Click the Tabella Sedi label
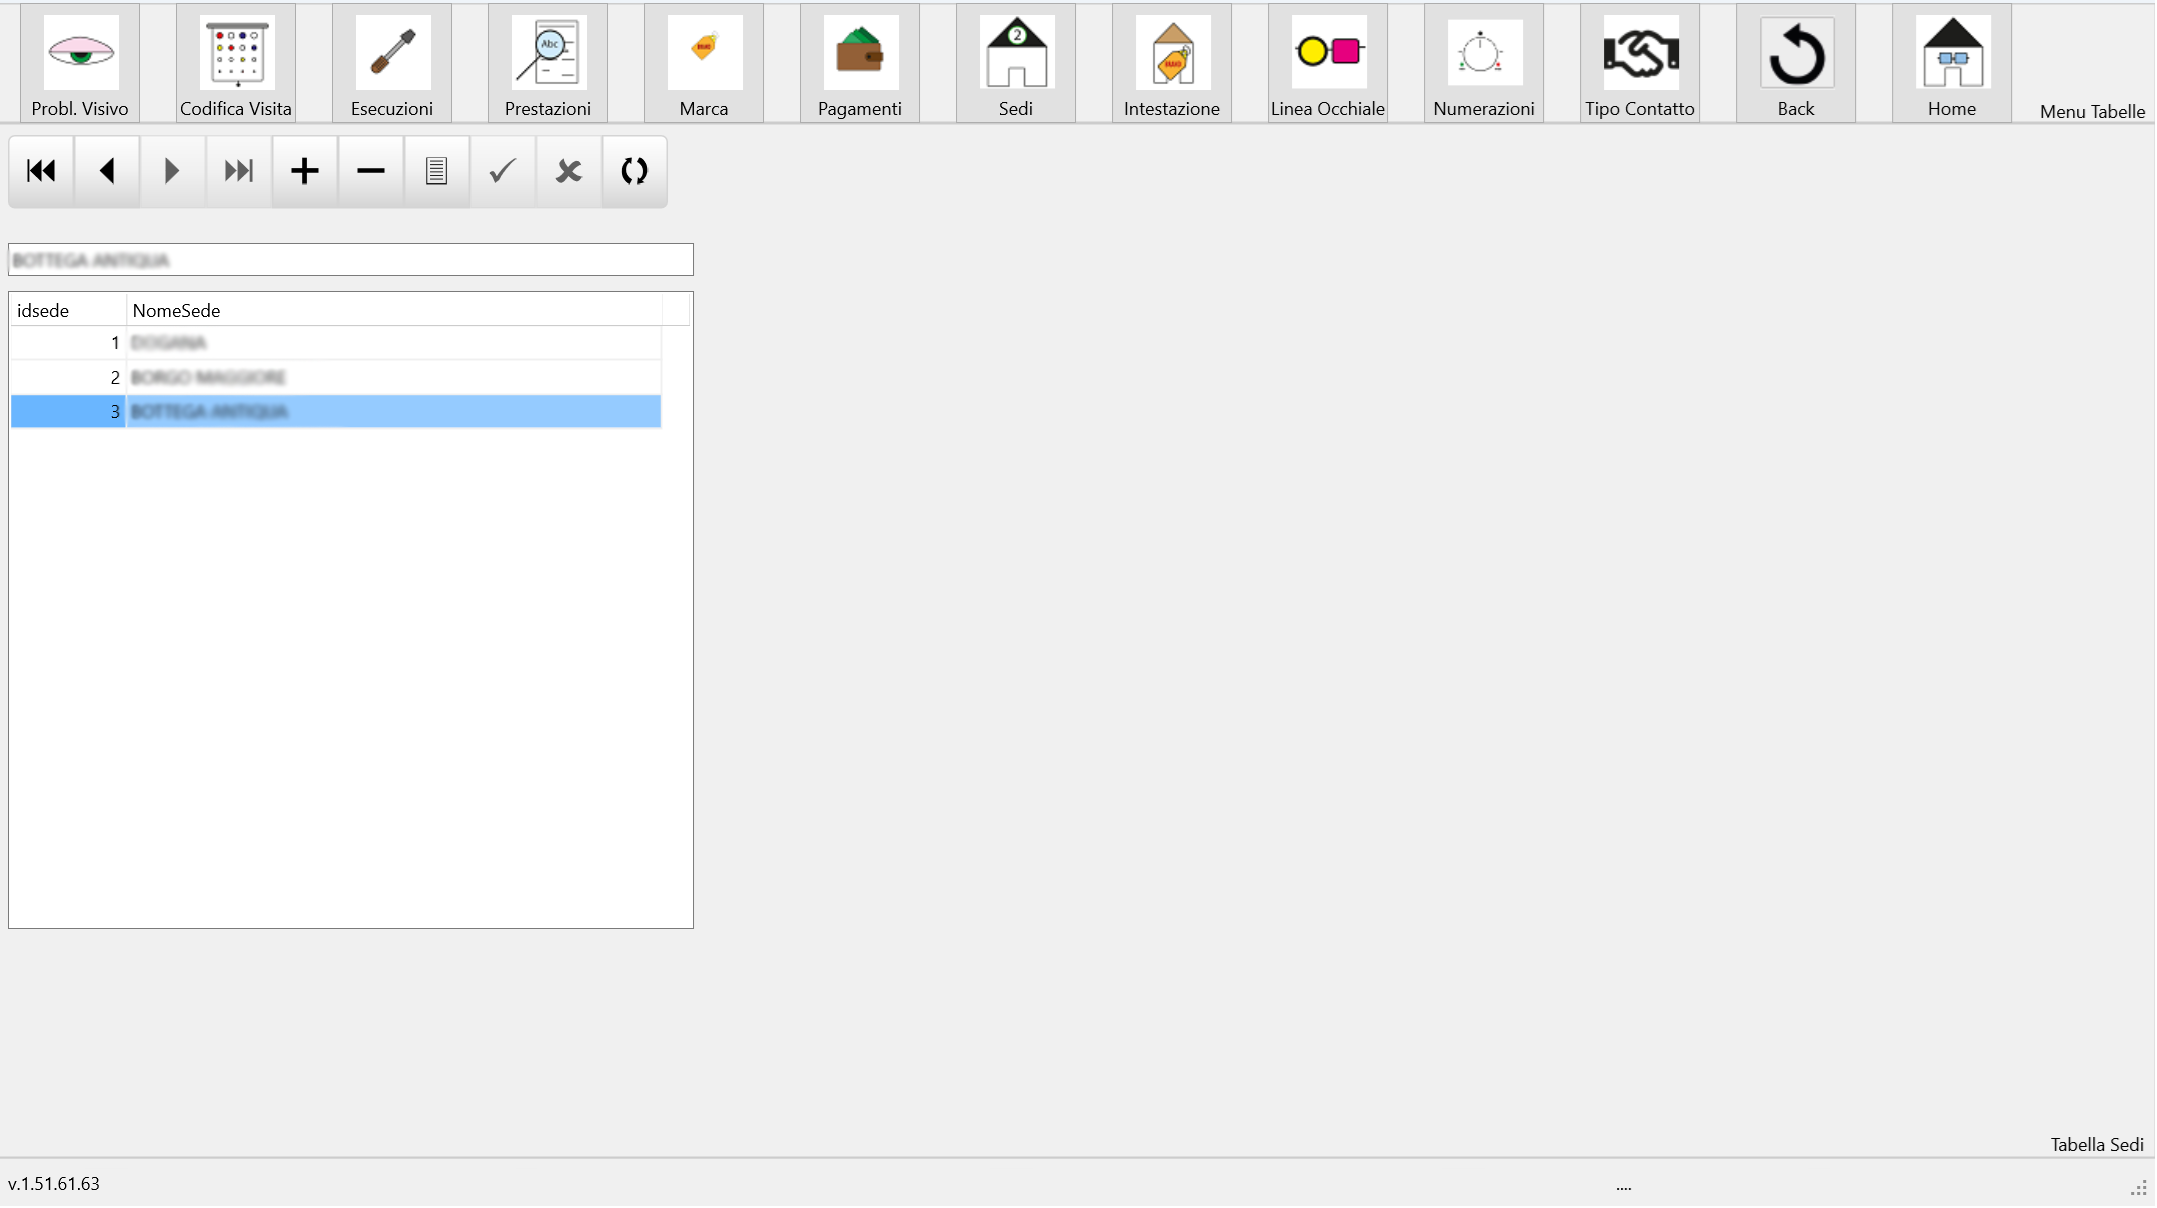Screen dimensions: 2157x1208 2097,1145
